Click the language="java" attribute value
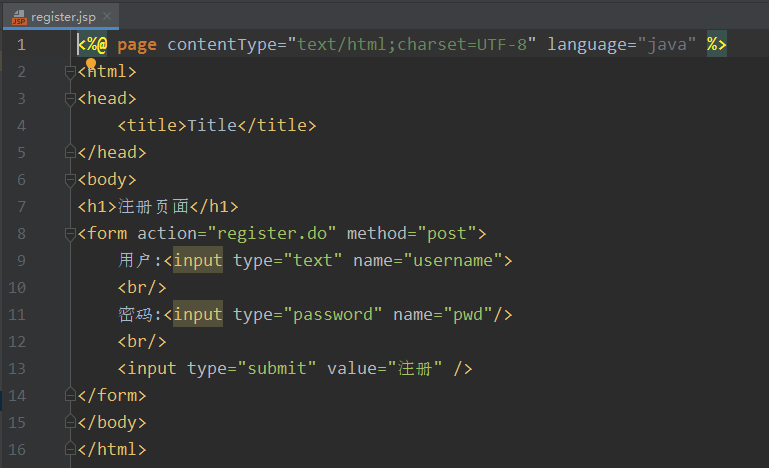This screenshot has height=468, width=769. (666, 45)
